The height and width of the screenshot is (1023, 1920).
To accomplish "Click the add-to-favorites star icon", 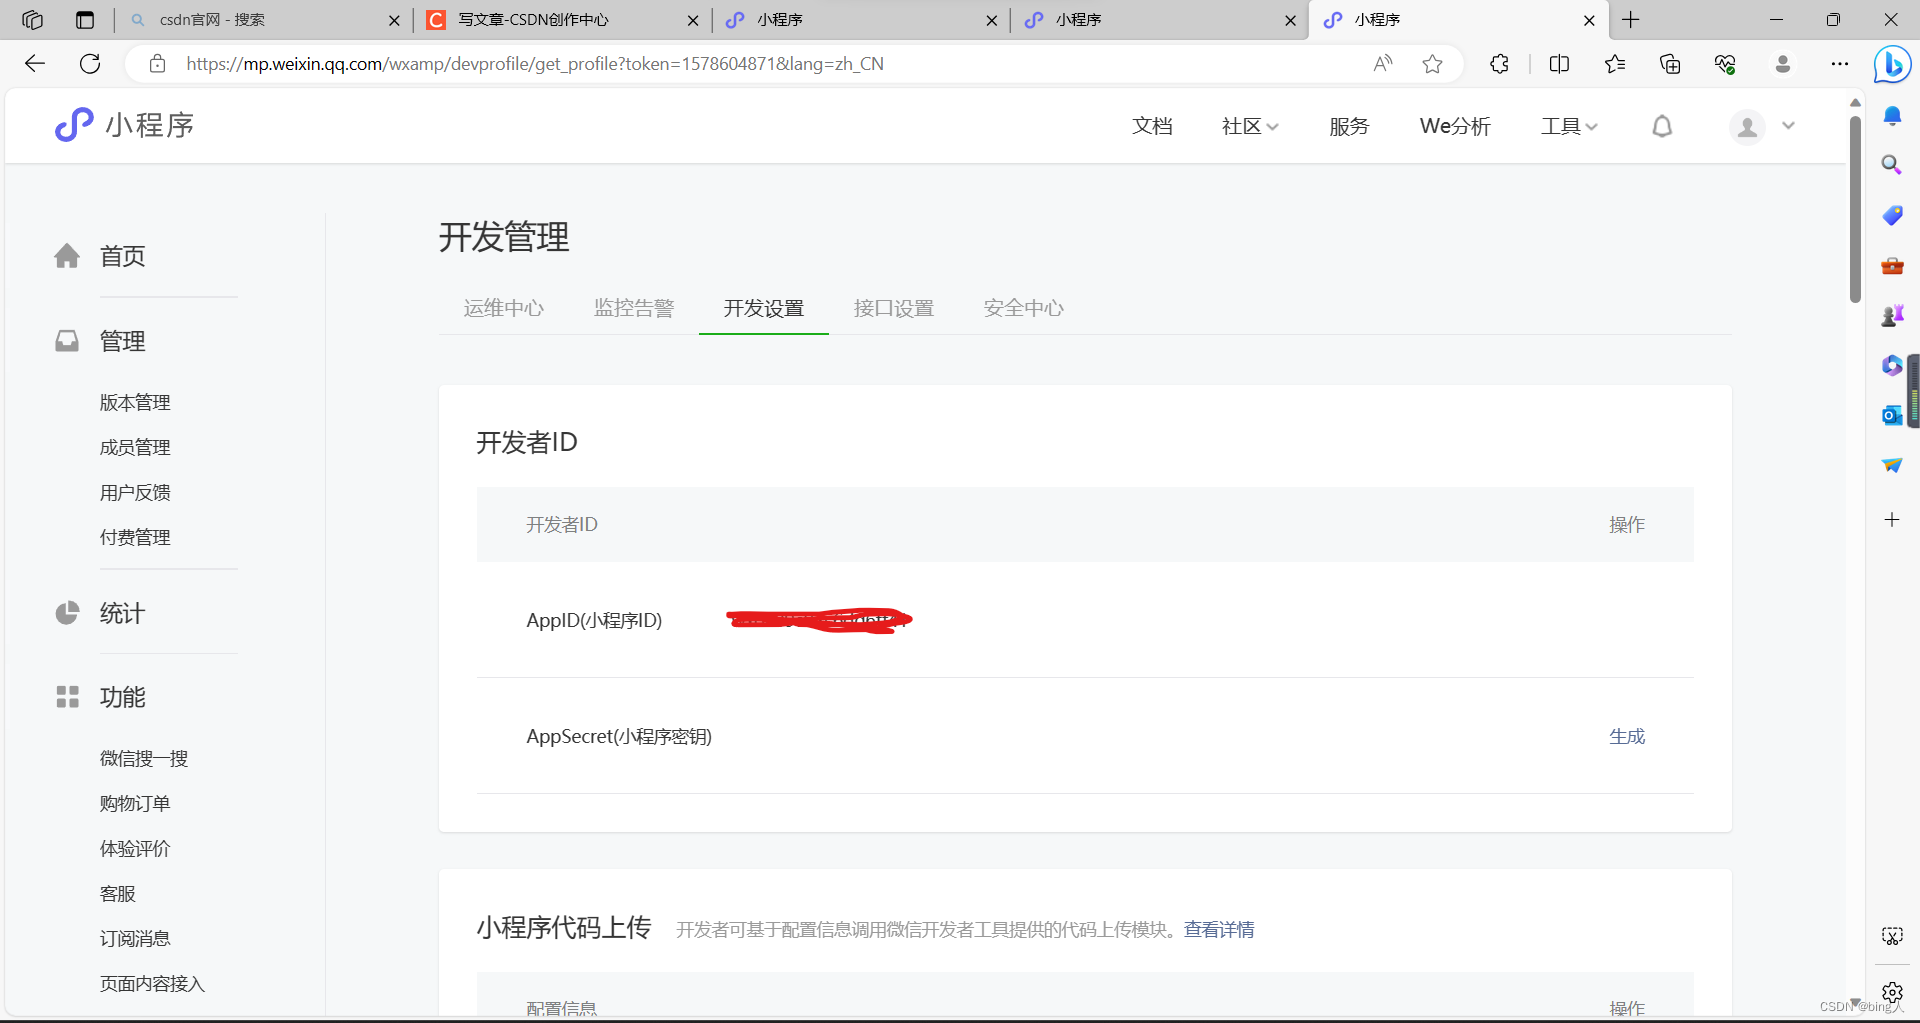I will click(x=1432, y=64).
